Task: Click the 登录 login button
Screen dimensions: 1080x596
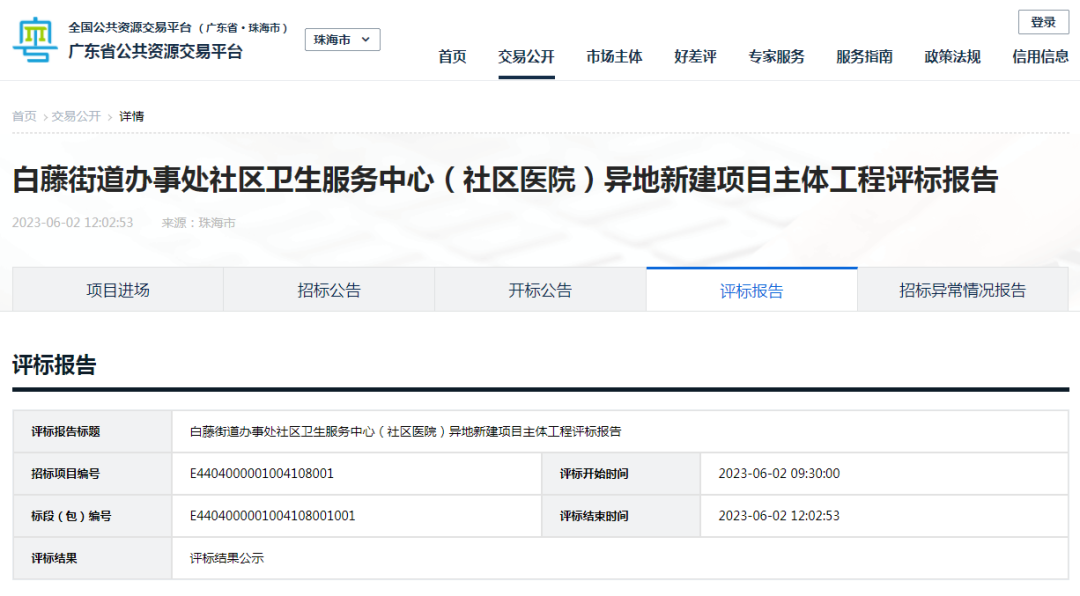Action: (x=1042, y=21)
